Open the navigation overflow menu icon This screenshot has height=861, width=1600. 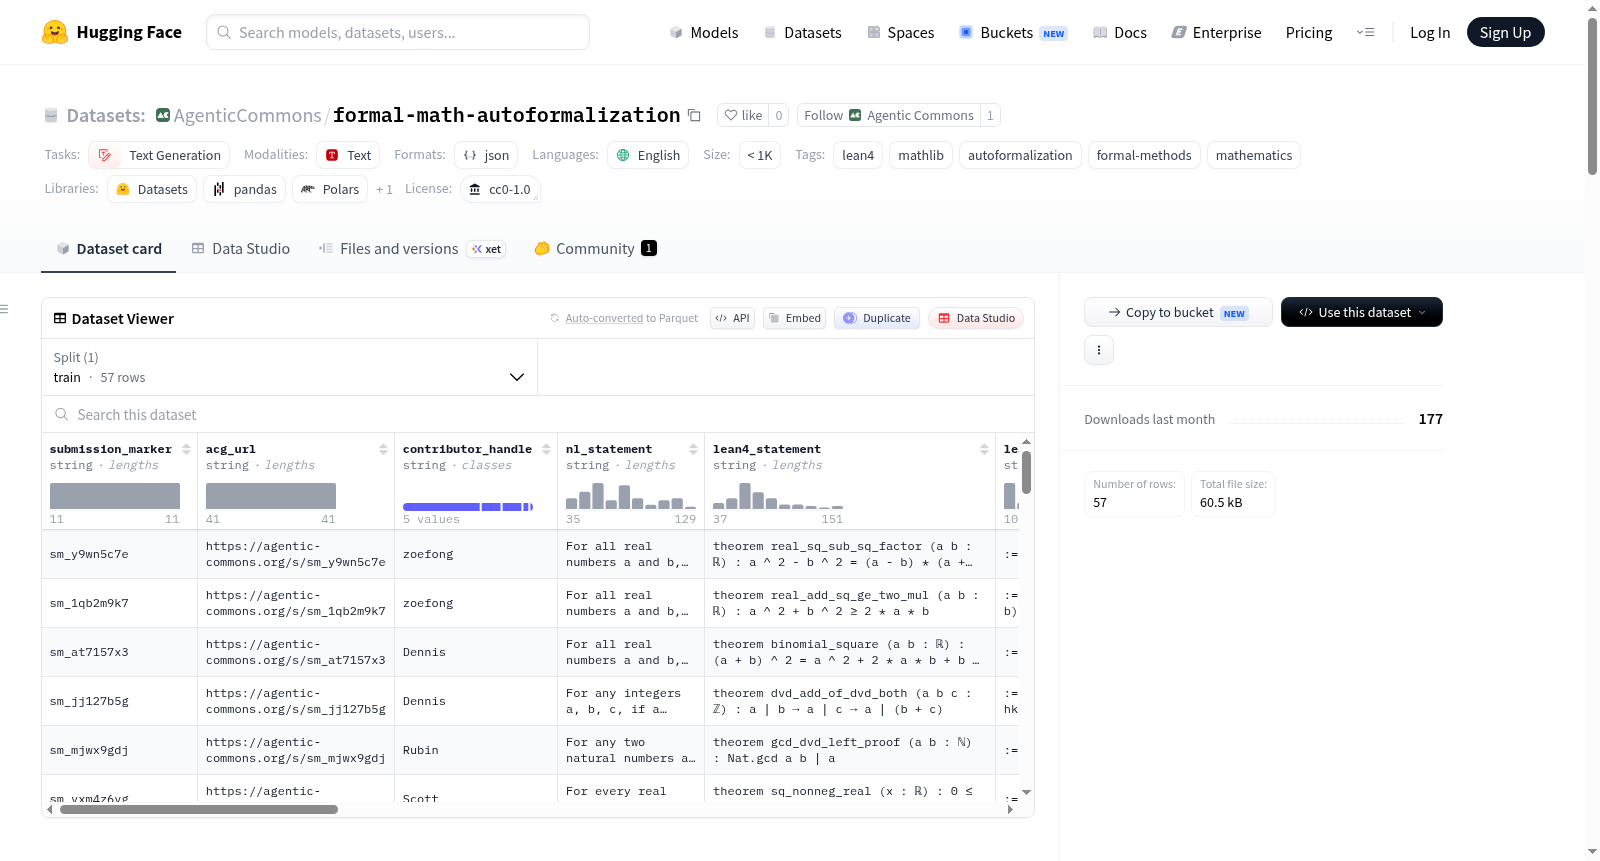(x=1365, y=33)
